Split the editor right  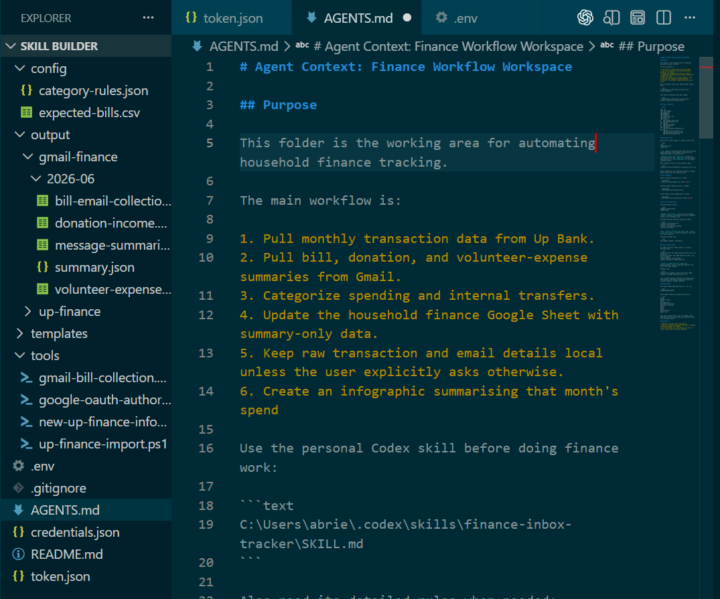click(x=664, y=18)
